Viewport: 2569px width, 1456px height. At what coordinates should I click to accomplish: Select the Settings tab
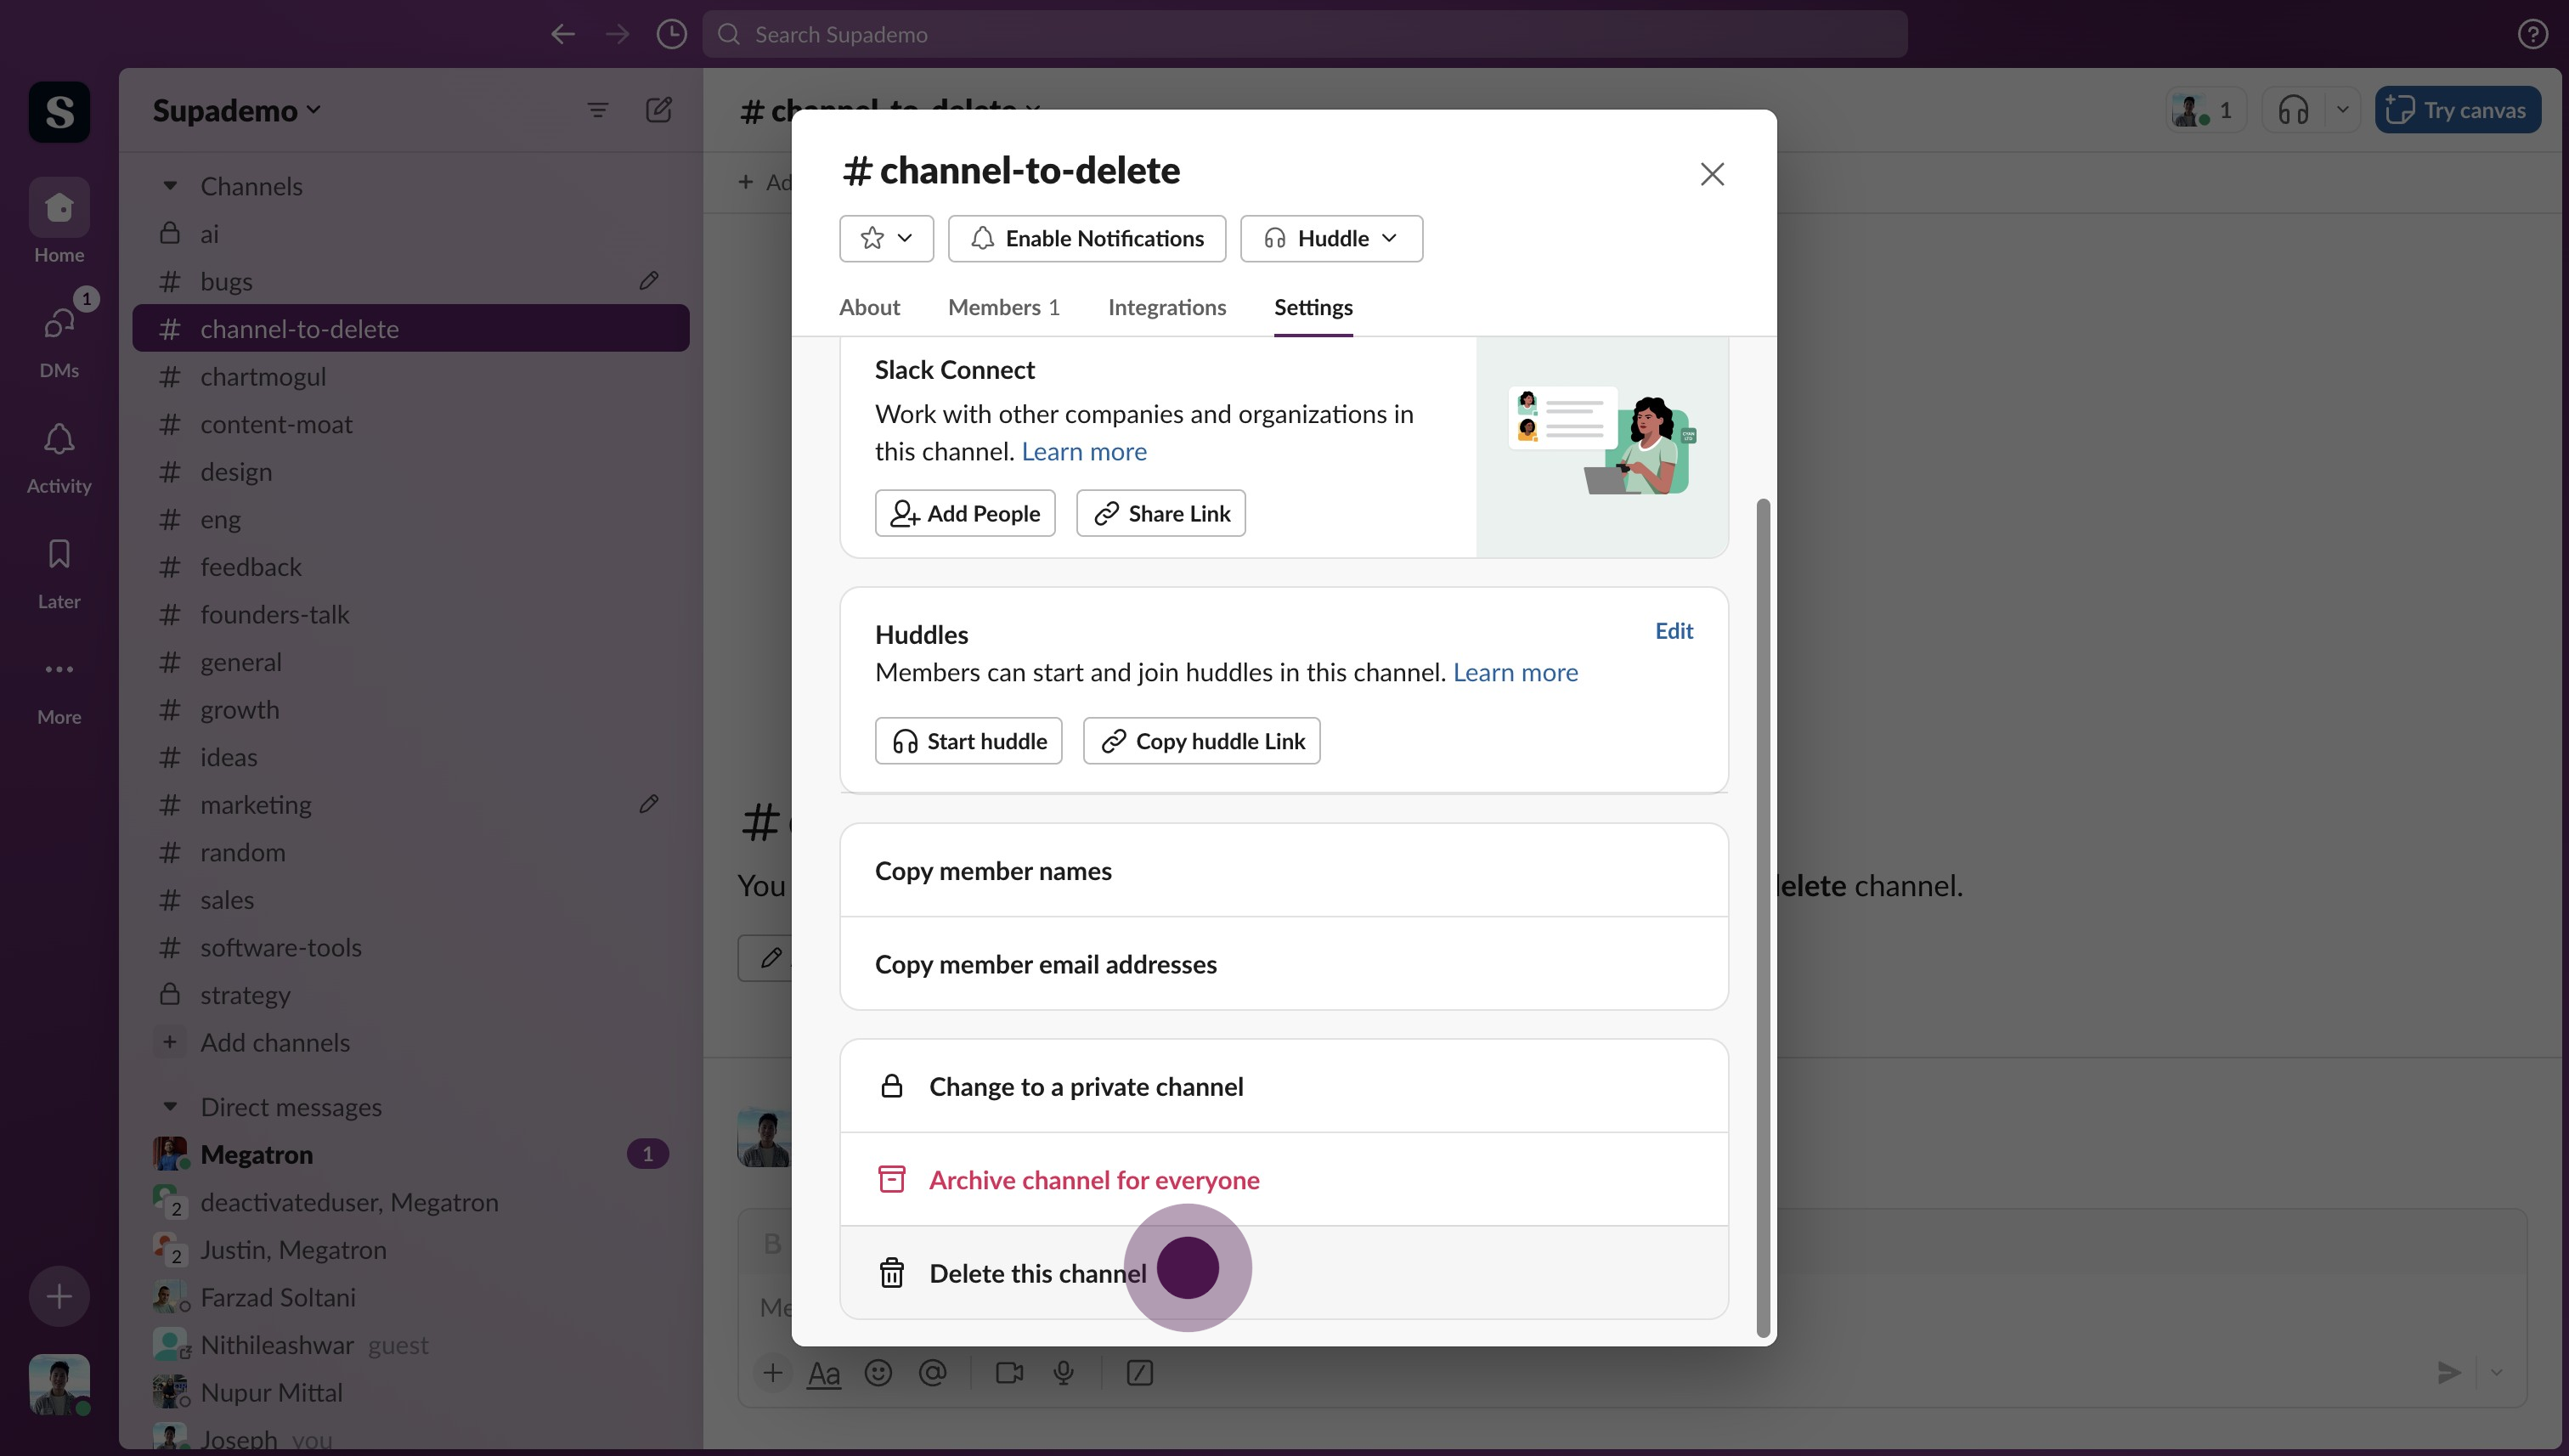pyautogui.click(x=1313, y=307)
